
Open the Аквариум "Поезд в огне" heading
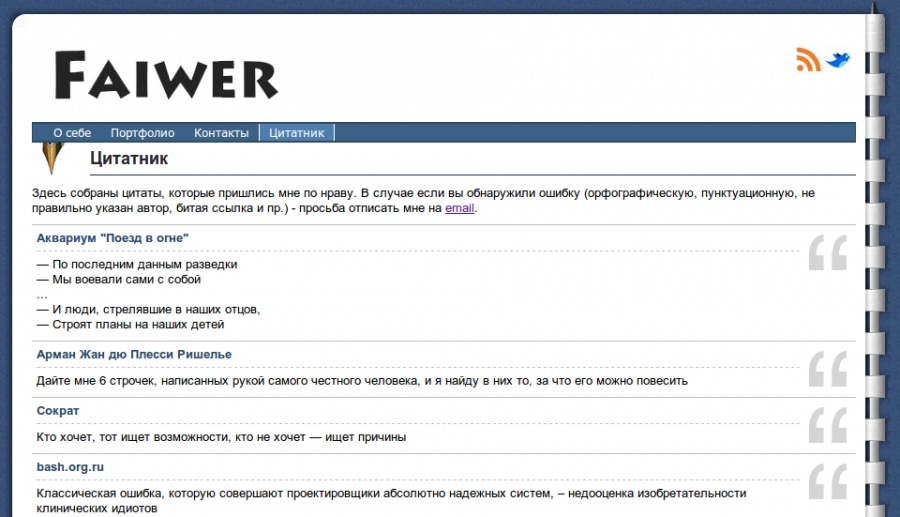pos(113,238)
